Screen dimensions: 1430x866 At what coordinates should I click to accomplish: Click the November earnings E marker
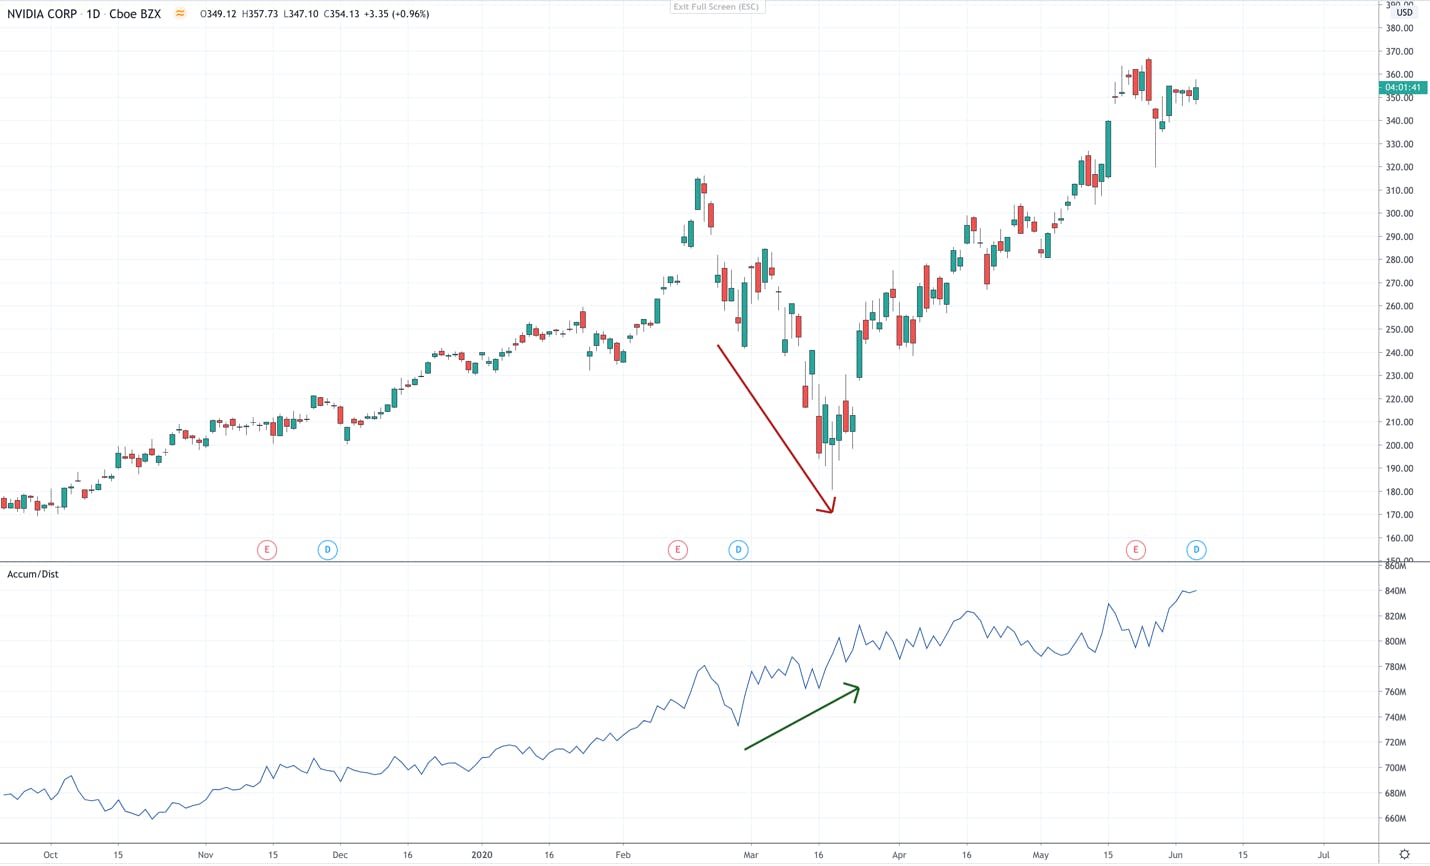(x=267, y=550)
